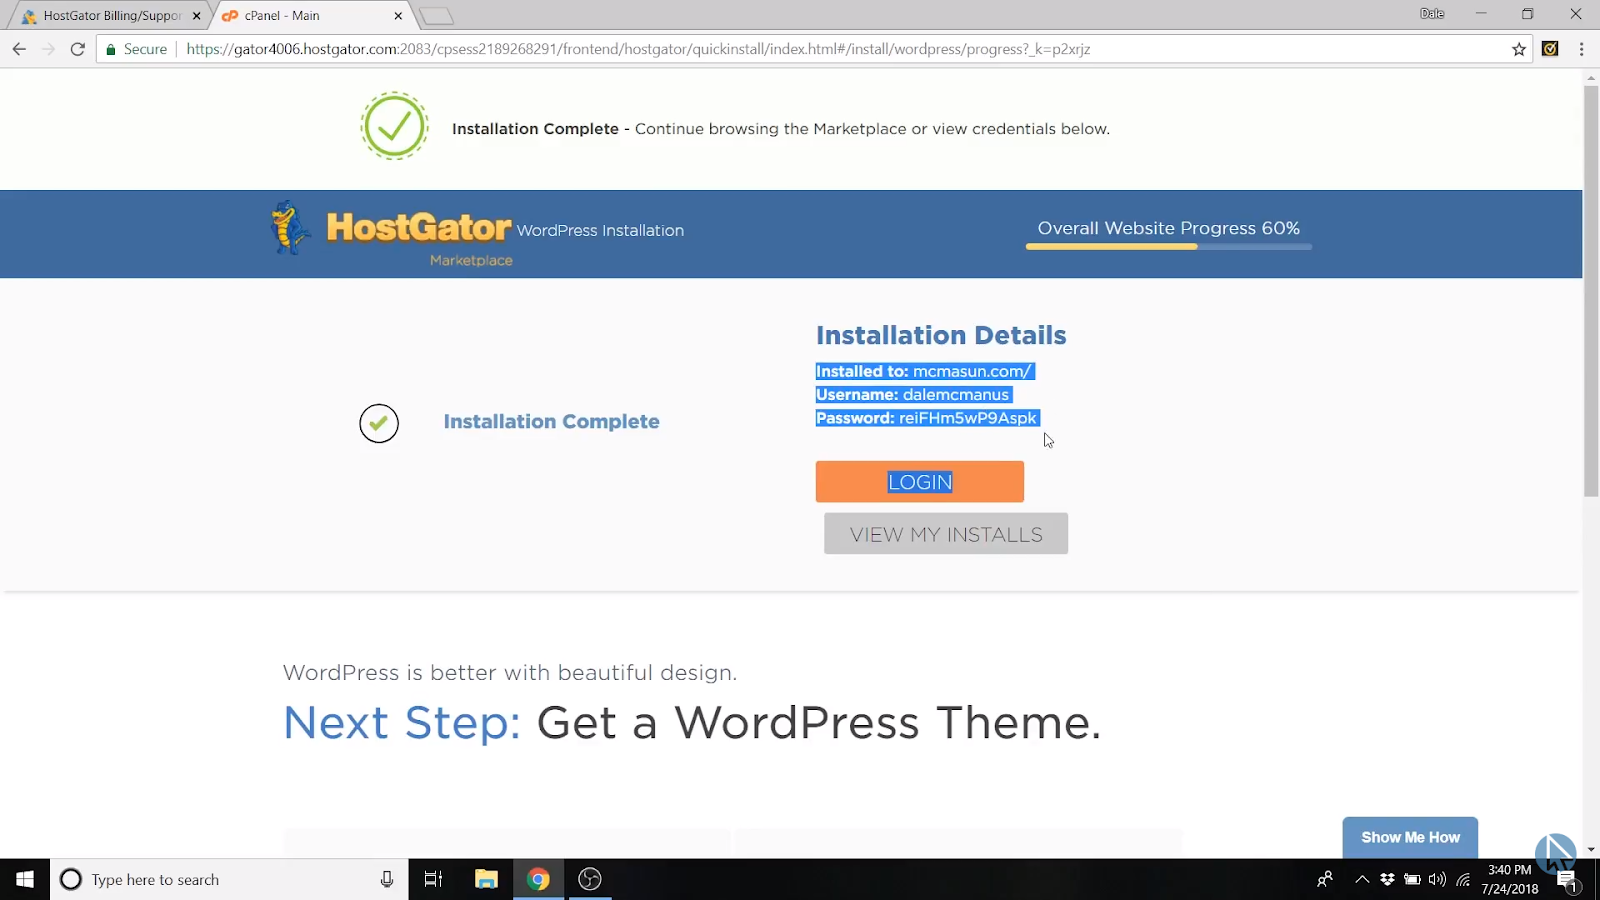Click the WordPress Installation header text
This screenshot has width=1600, height=900.
click(x=600, y=230)
